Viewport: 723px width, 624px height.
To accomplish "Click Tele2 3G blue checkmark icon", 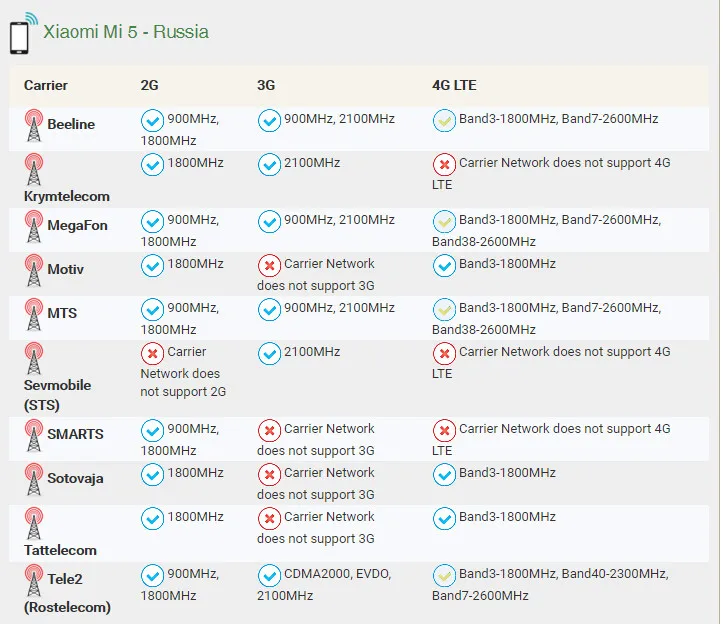I will 269,576.
